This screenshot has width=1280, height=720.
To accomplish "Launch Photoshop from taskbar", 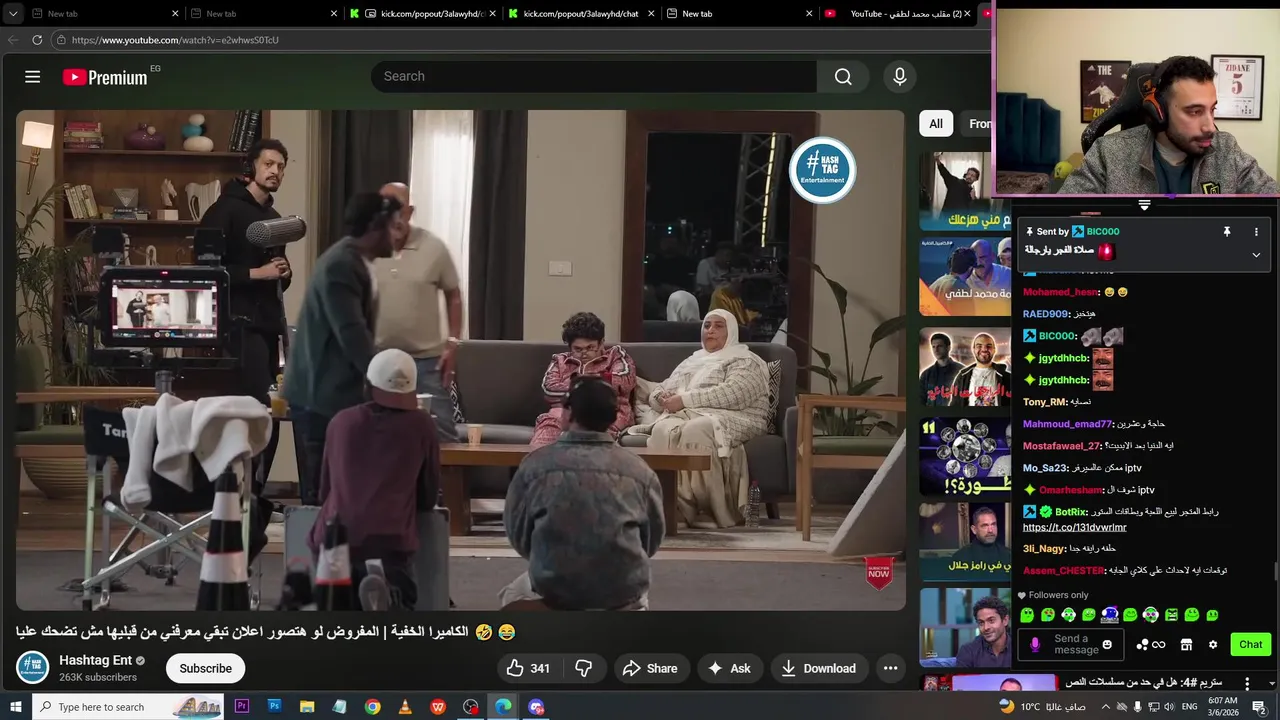I will pyautogui.click(x=274, y=707).
